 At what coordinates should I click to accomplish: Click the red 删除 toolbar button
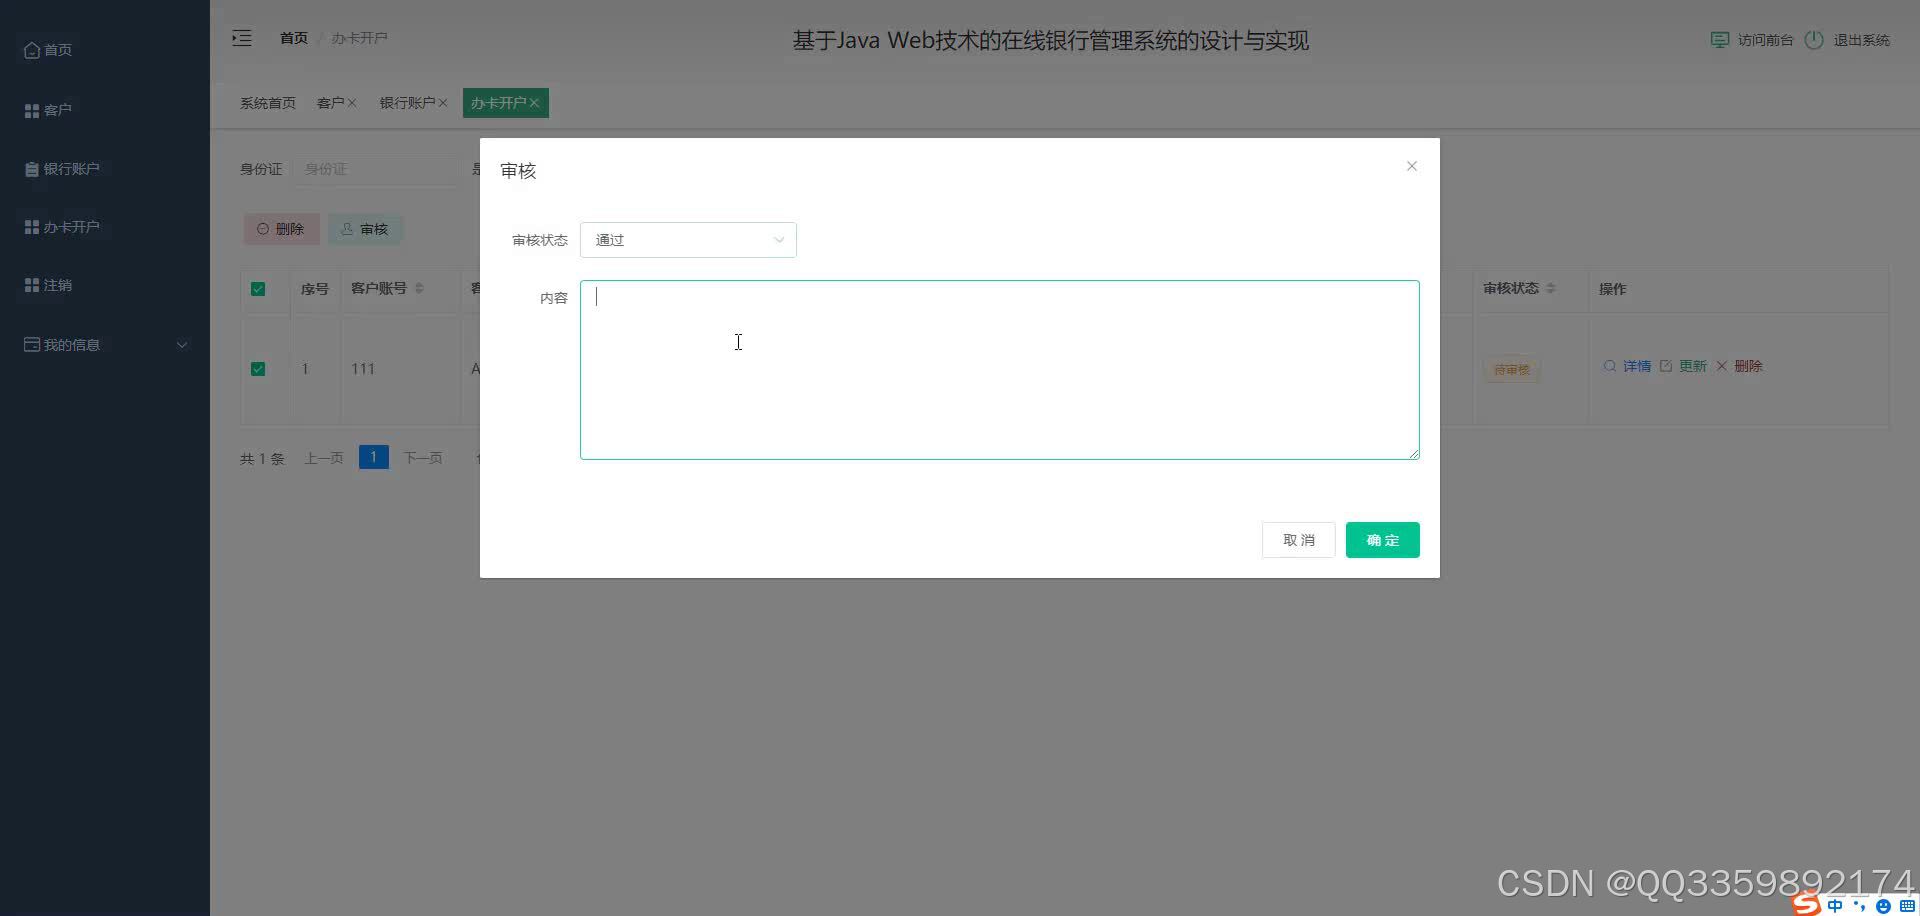[281, 229]
